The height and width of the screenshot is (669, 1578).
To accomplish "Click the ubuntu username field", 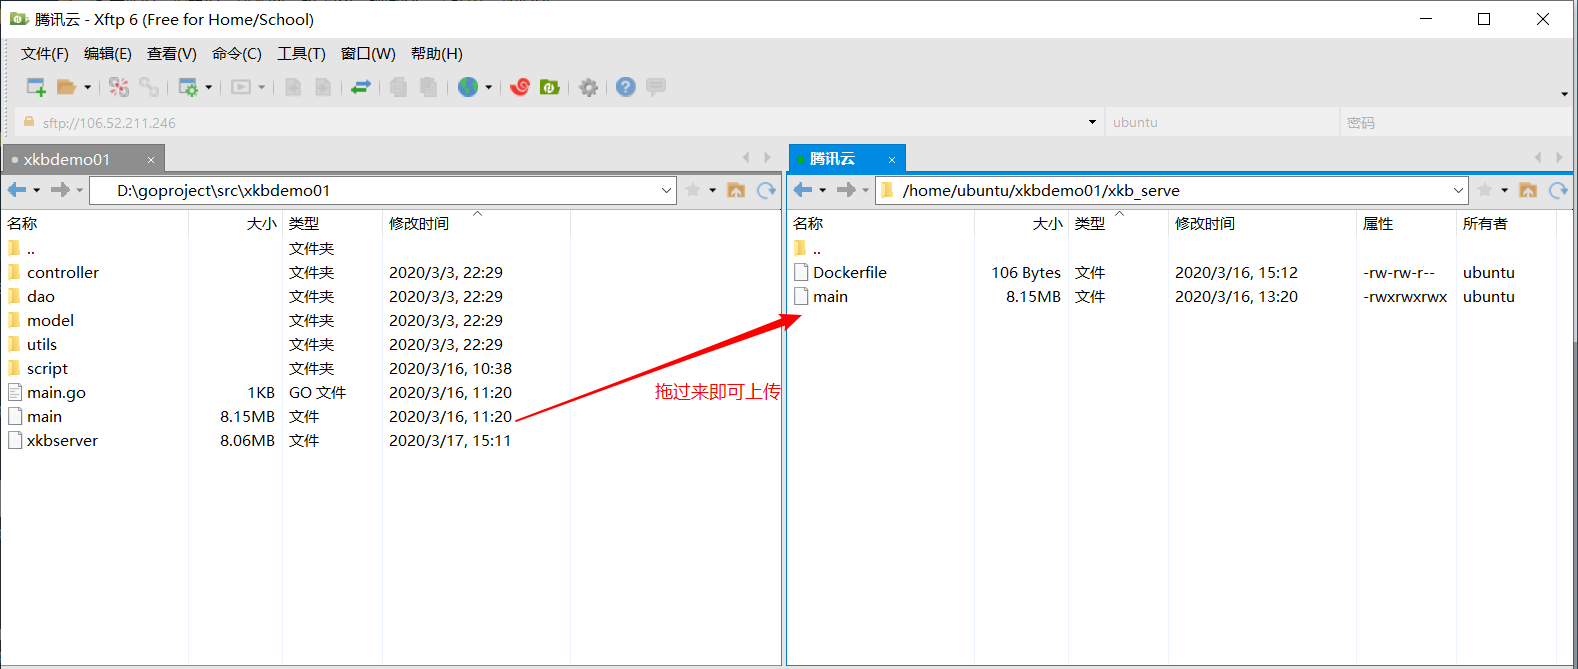I will tap(1221, 122).
